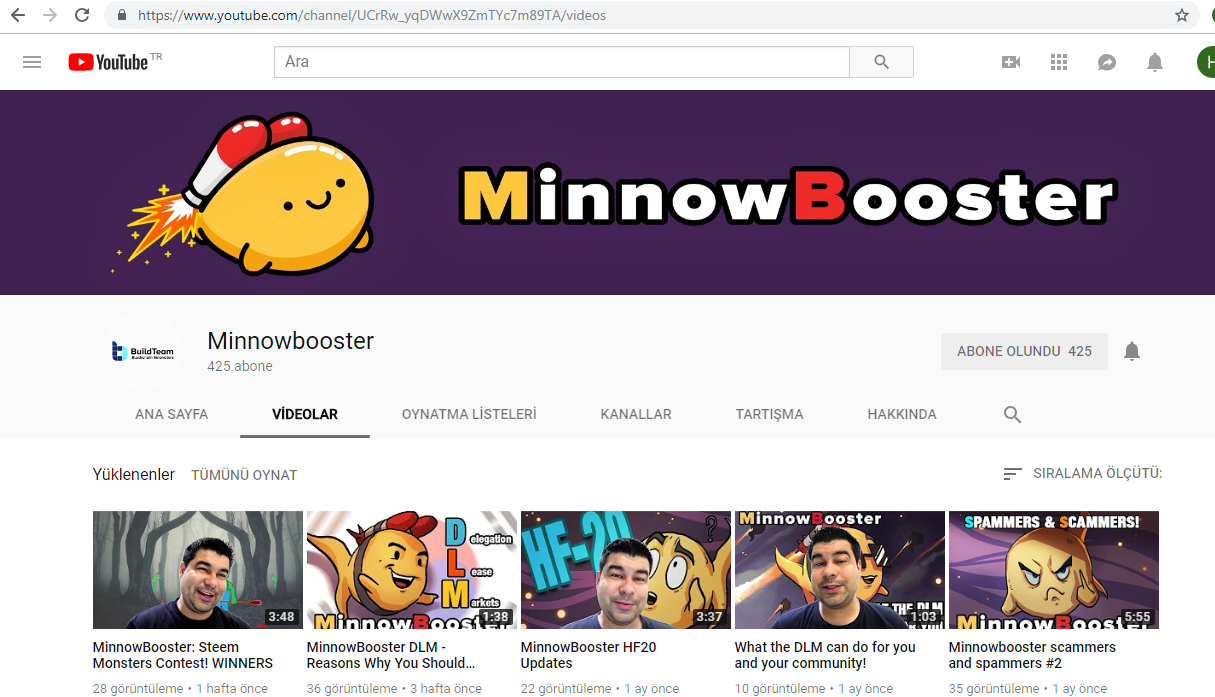Click the browser URL address bar
Viewport: 1215px width, 697px height.
640,15
